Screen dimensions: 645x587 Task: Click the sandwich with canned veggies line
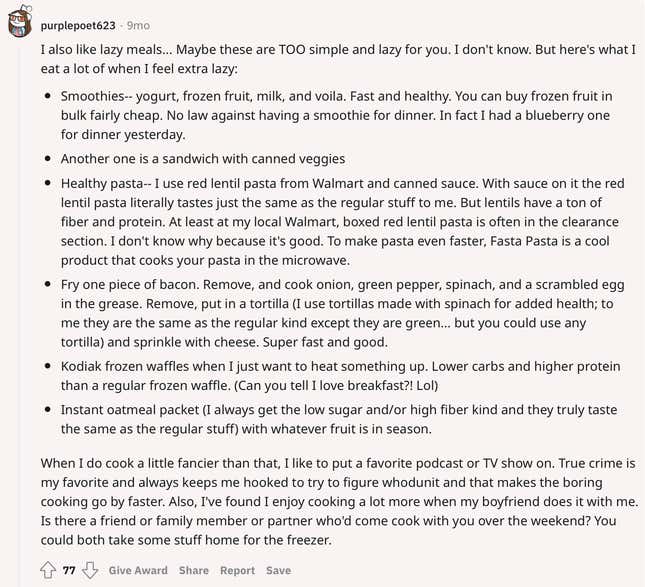pos(203,159)
